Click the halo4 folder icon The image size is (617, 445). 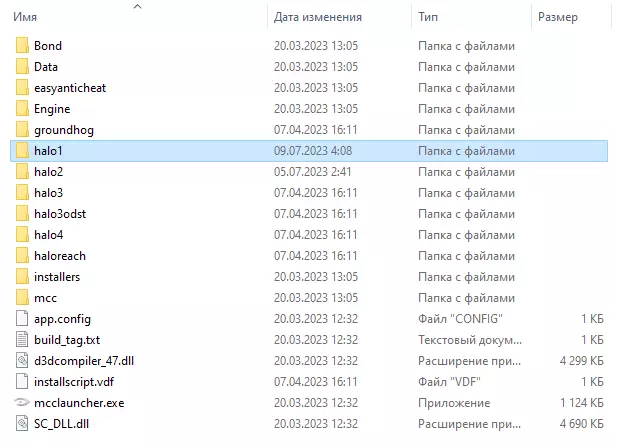22,235
